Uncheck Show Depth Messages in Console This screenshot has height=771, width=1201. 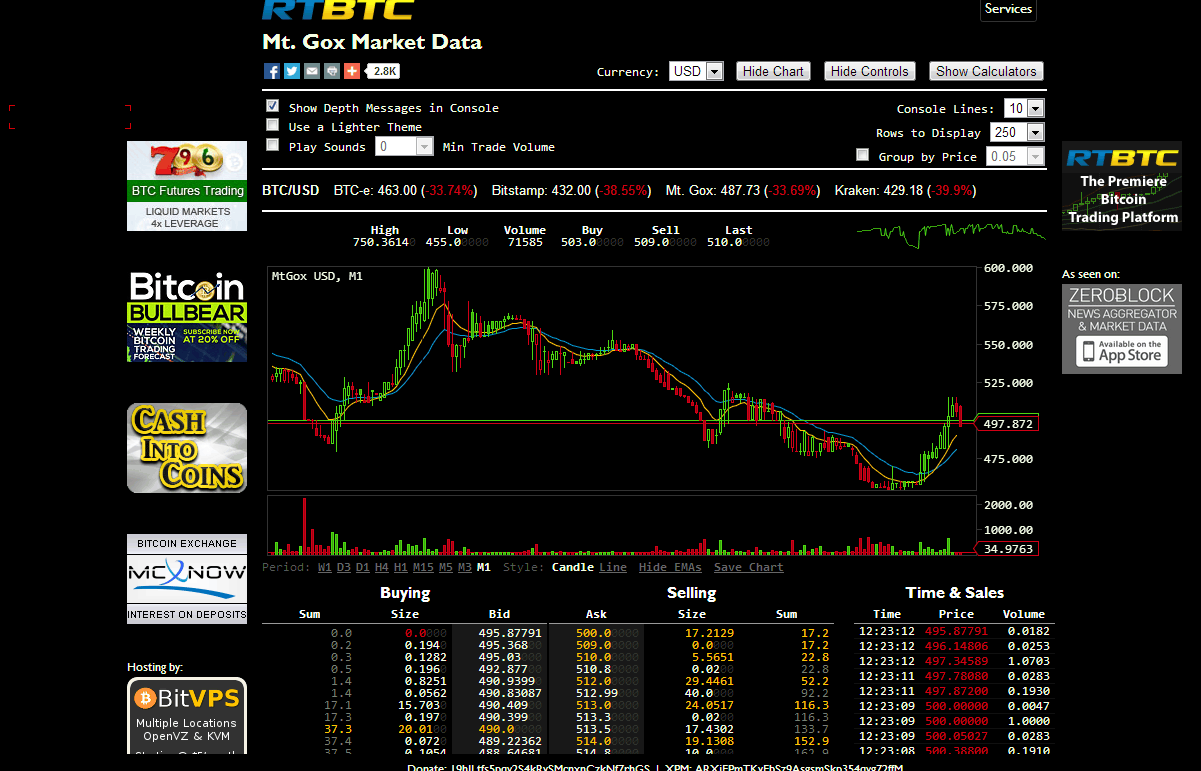[x=272, y=106]
